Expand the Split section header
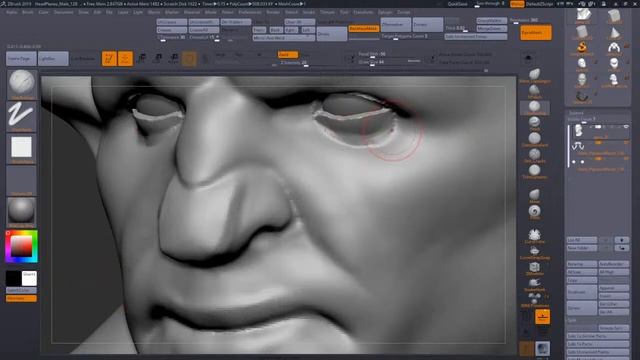This screenshot has width=640, height=360. click(571, 320)
